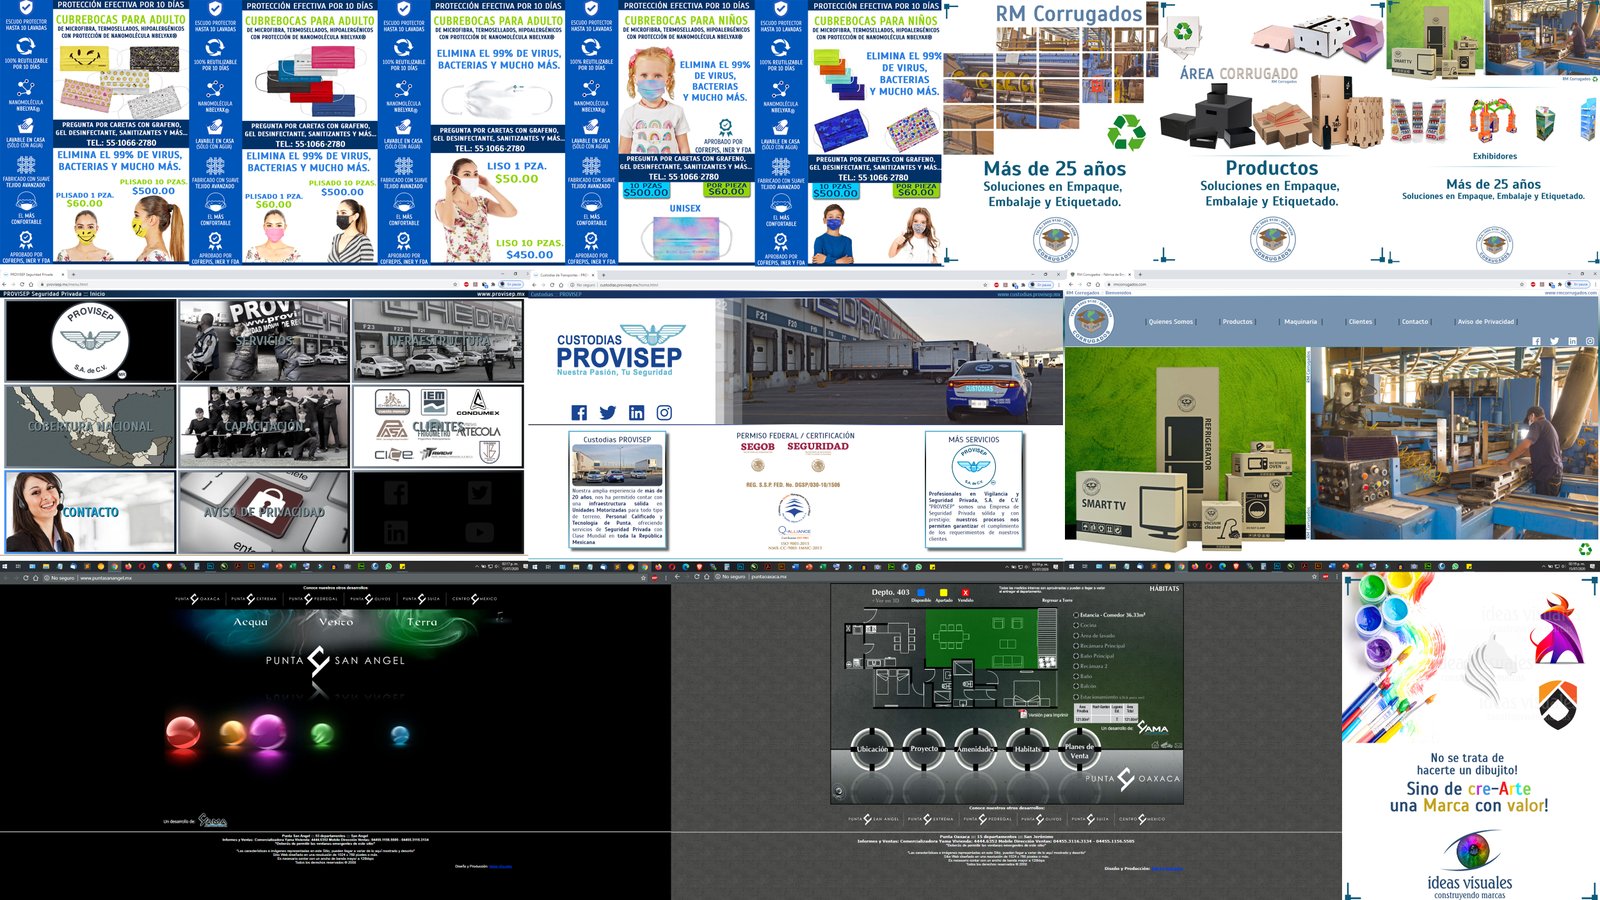
Task: Click home icon in puntaoaxaca.mx browser
Action: (706, 577)
